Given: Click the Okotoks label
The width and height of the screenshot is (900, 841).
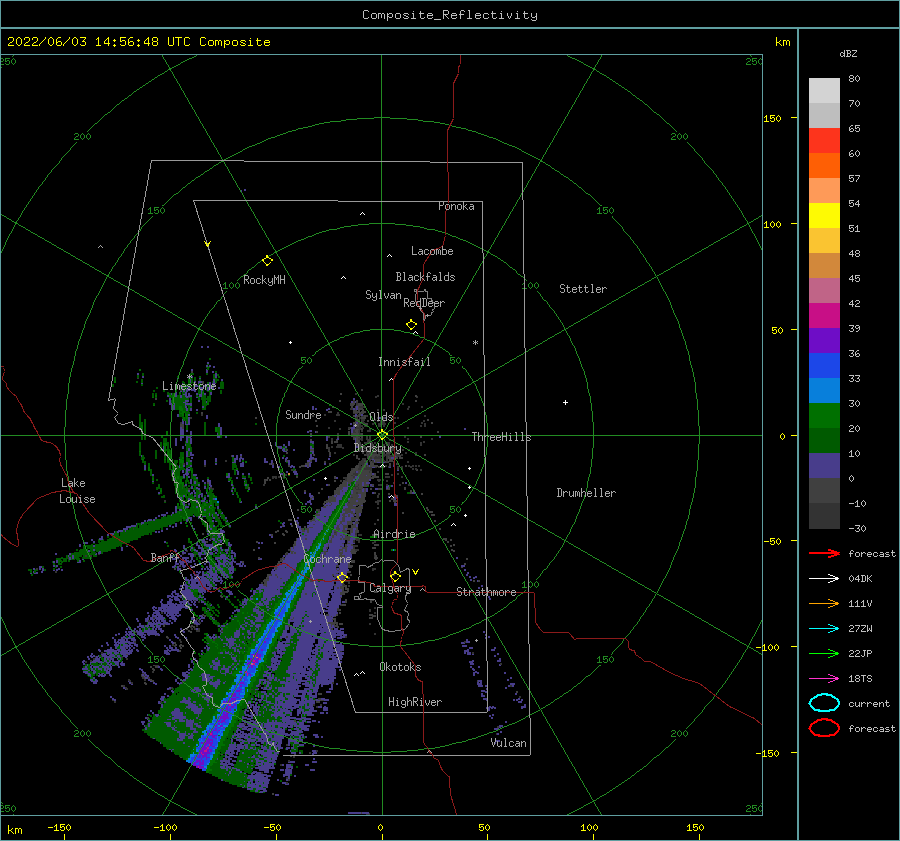Looking at the screenshot, I should coord(400,667).
